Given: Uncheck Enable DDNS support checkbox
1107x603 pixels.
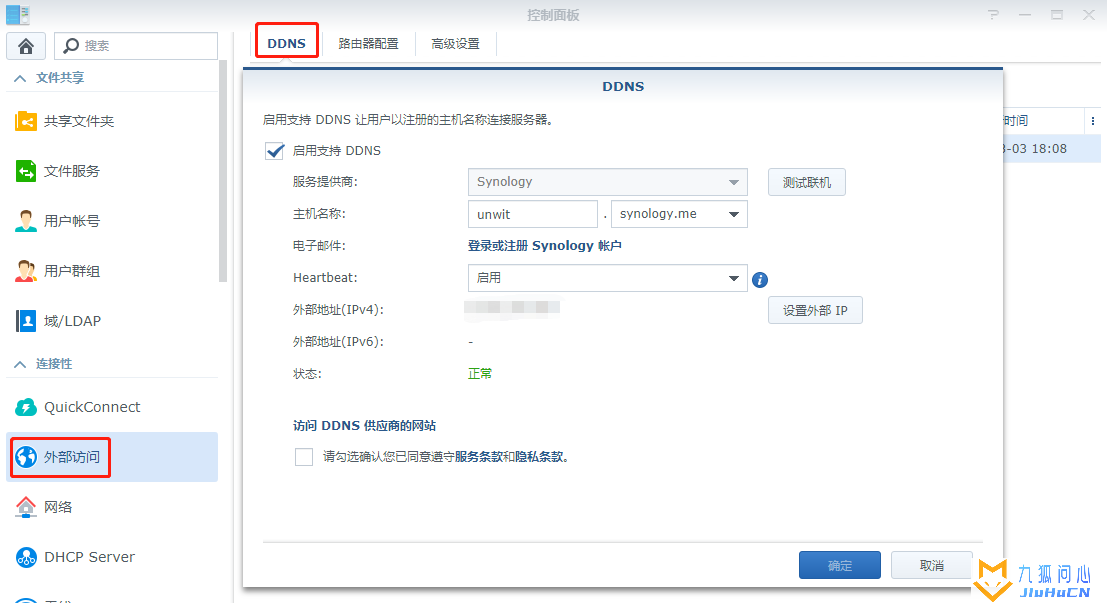Looking at the screenshot, I should point(275,150).
